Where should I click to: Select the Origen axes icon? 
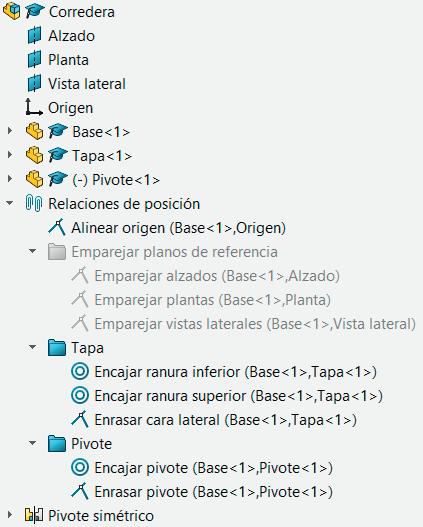pos(34,107)
